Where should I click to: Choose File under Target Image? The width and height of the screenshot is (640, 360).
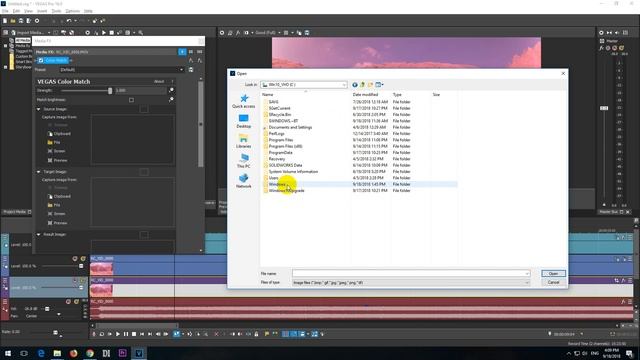tap(54, 205)
